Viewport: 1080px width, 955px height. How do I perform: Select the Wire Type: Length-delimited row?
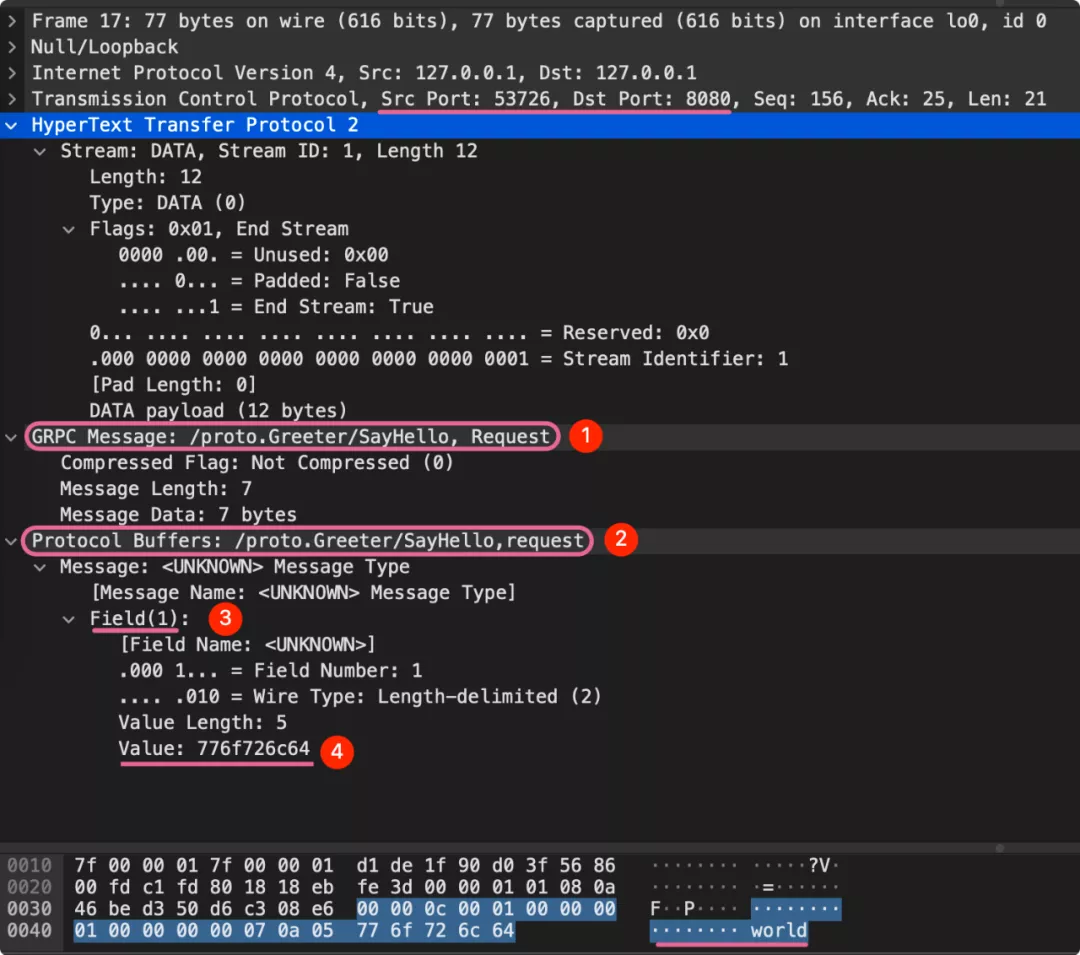pos(360,697)
